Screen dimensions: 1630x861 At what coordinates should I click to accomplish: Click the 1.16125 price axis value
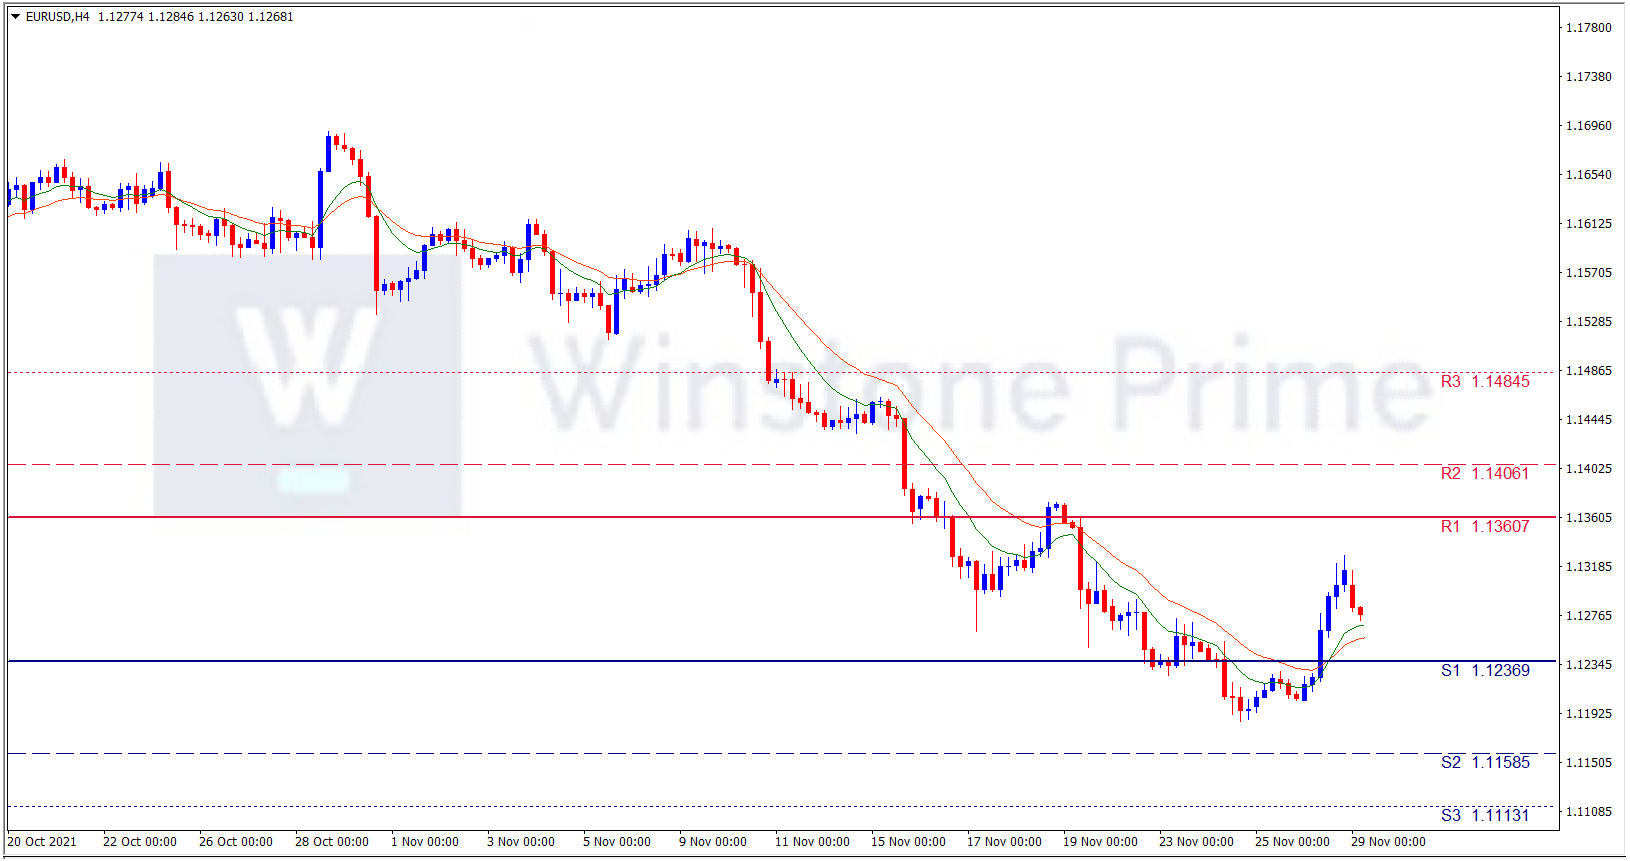(x=1588, y=224)
